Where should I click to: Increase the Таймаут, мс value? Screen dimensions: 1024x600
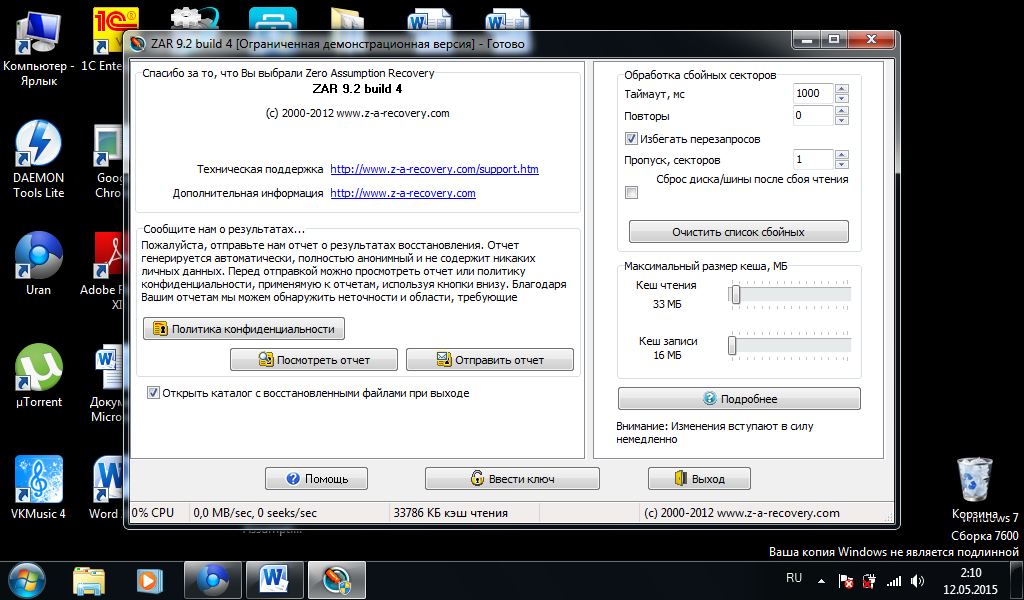click(x=842, y=89)
